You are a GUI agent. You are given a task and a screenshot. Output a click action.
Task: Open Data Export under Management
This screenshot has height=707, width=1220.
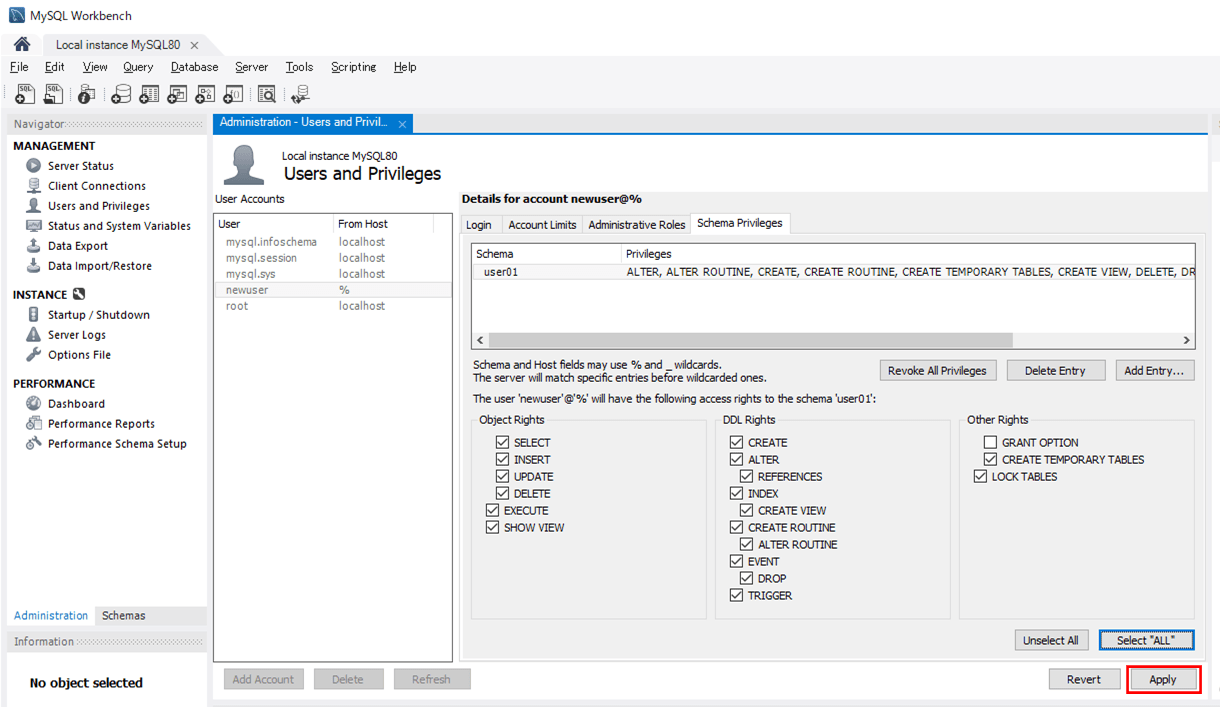pos(77,246)
